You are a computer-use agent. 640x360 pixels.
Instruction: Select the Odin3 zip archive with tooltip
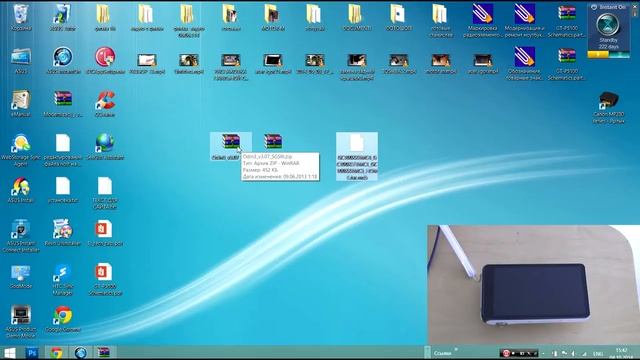(x=231, y=146)
